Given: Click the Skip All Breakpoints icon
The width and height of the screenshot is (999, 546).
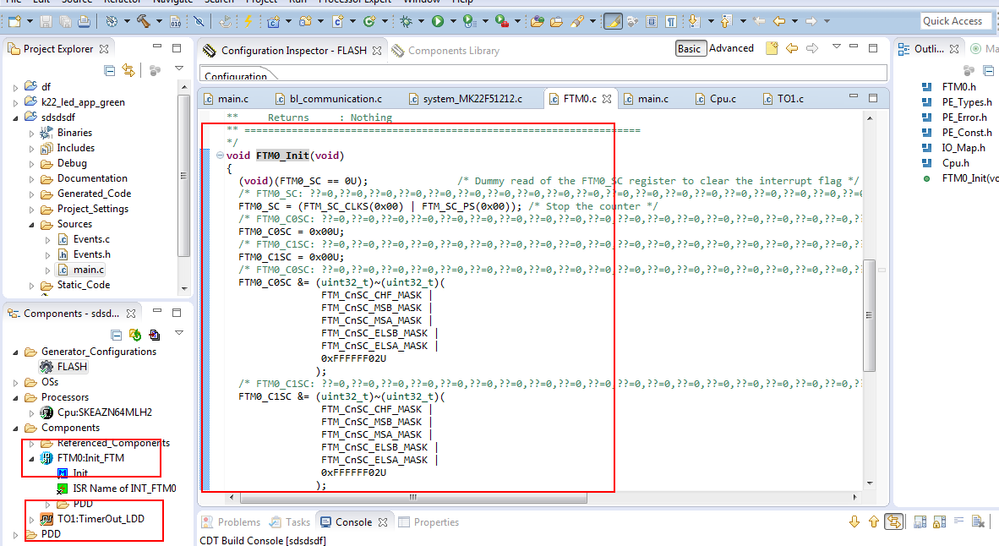Looking at the screenshot, I should pyautogui.click(x=199, y=22).
